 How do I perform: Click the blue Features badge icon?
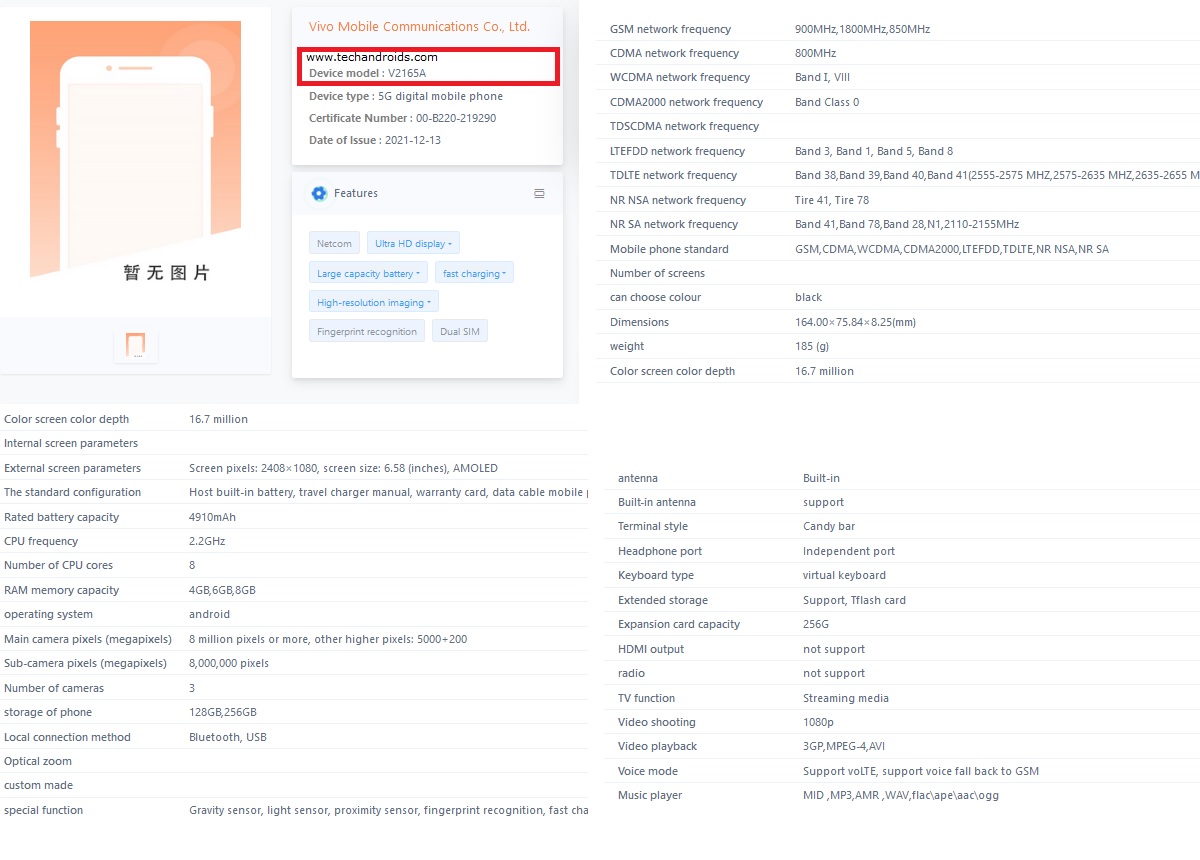pos(319,194)
